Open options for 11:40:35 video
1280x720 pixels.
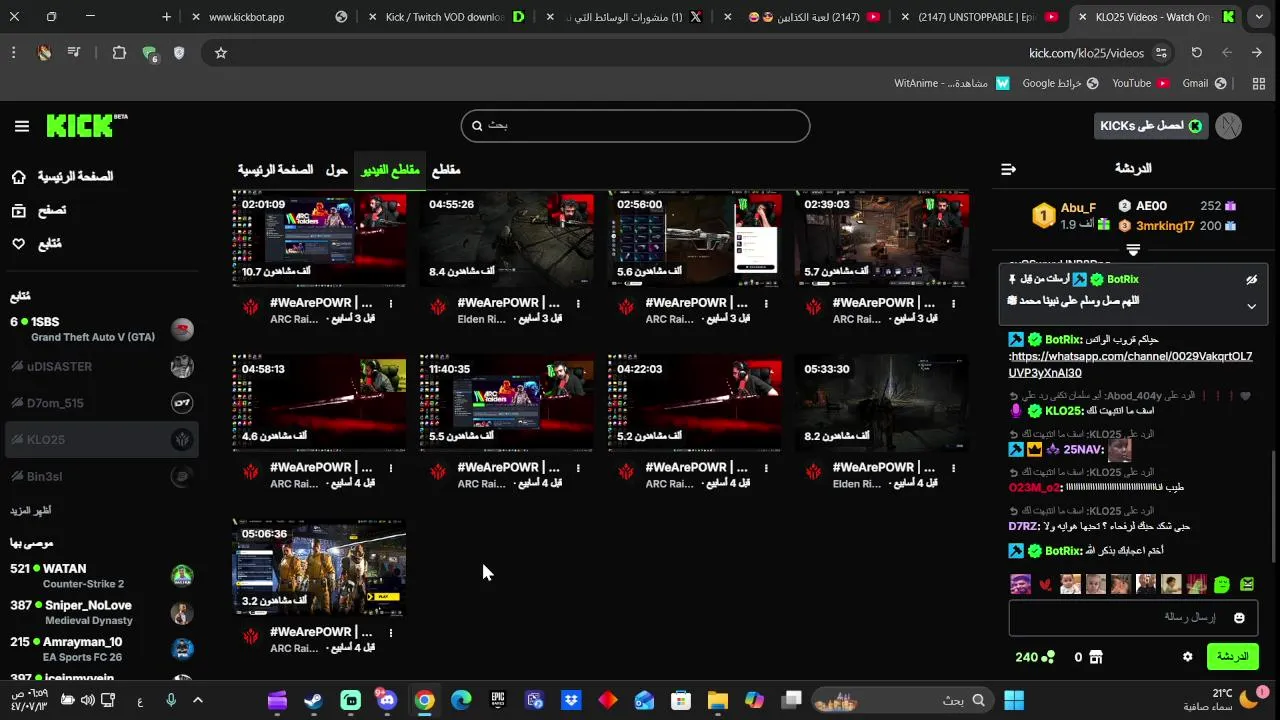(x=579, y=468)
